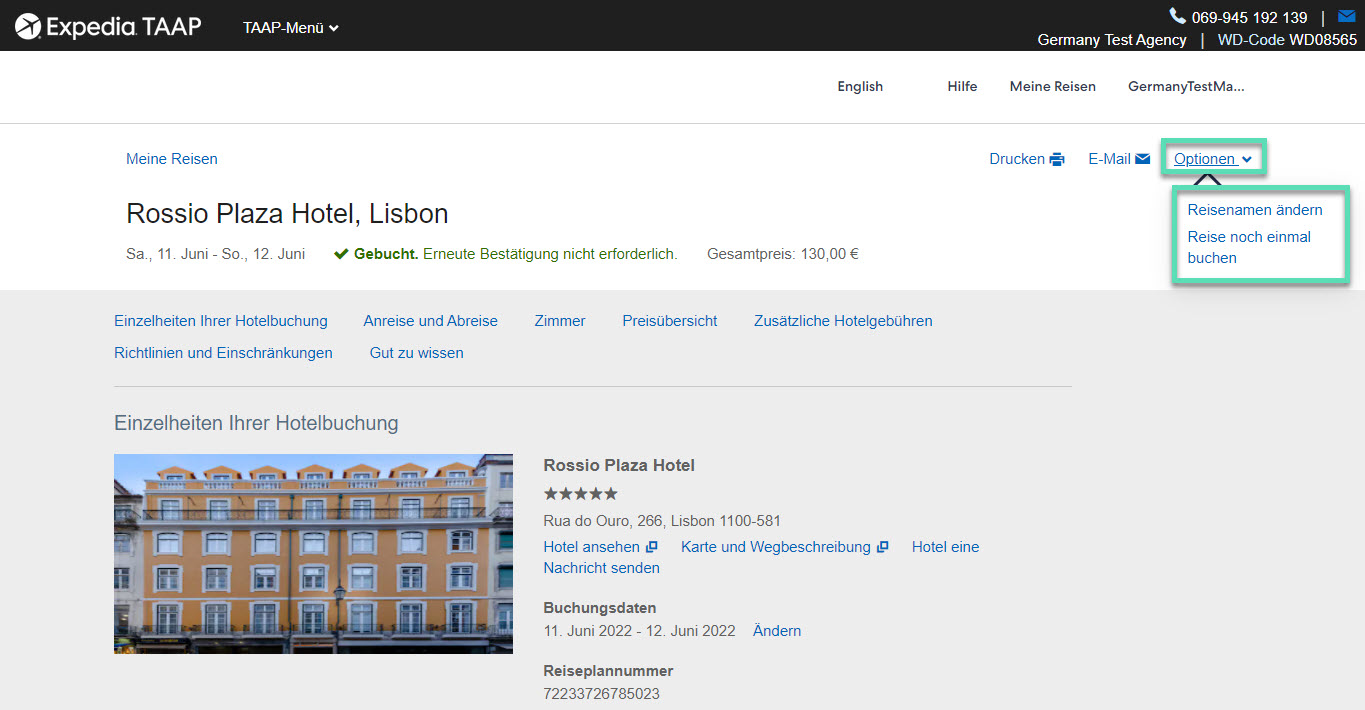Open the Hotel ansehen link

click(600, 547)
